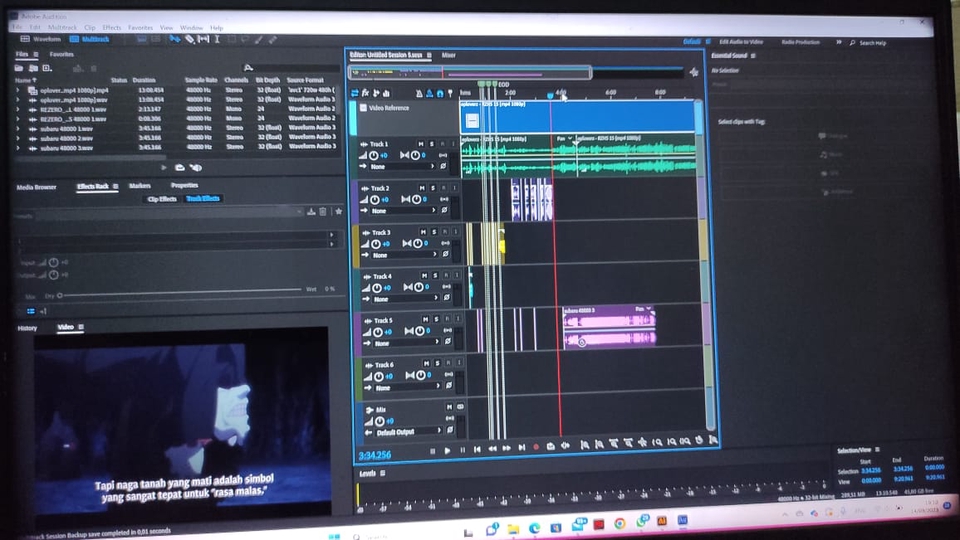Open Track 2 input dropdown showing None

click(x=404, y=211)
